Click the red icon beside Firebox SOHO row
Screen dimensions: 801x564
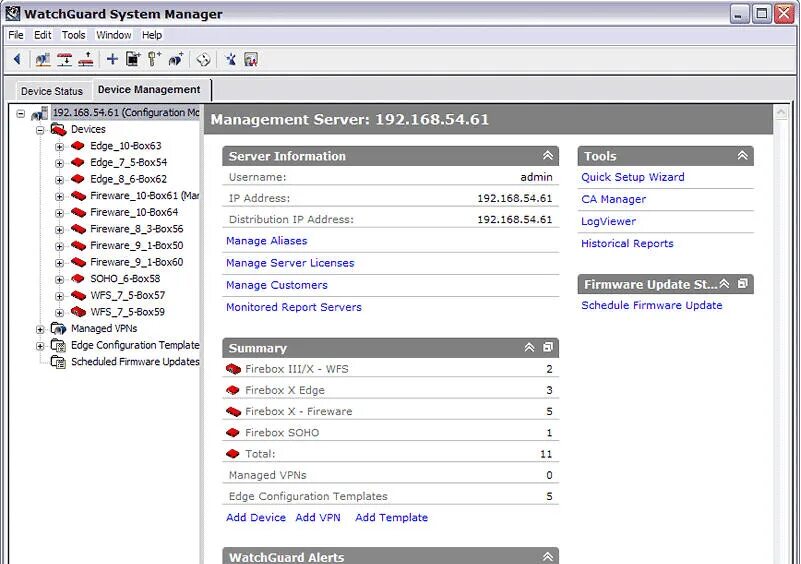pos(232,433)
